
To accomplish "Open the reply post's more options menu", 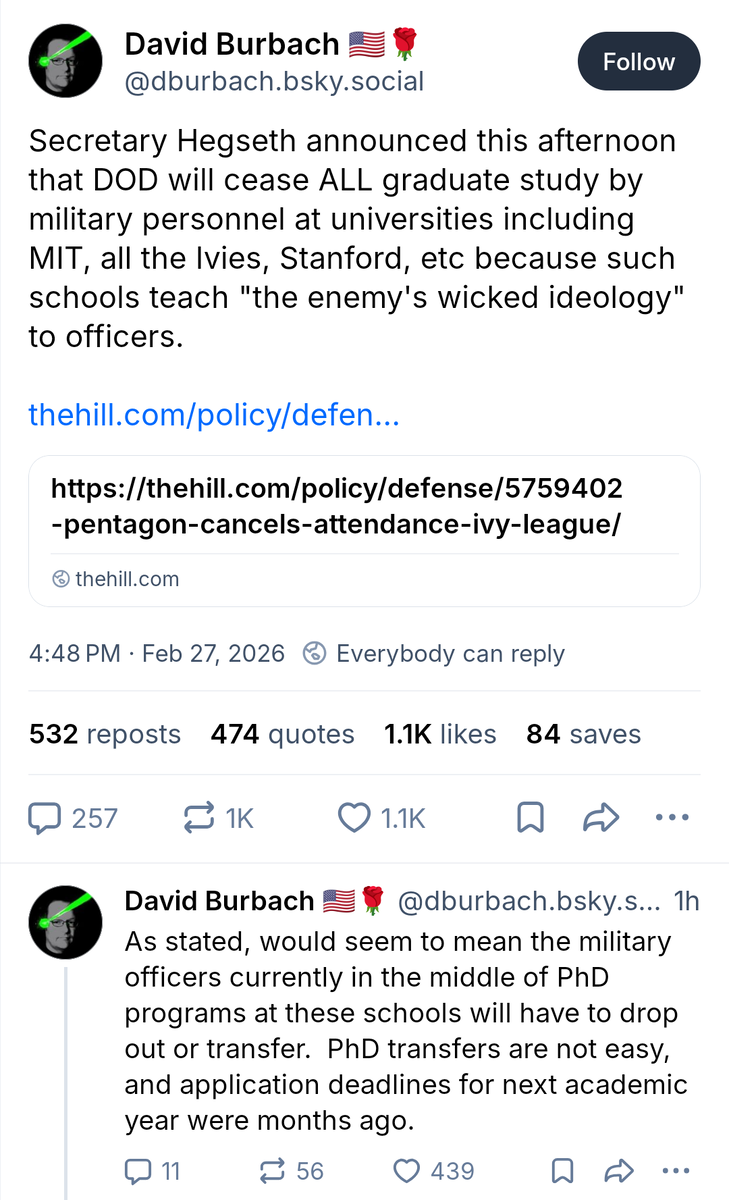I will (677, 1170).
